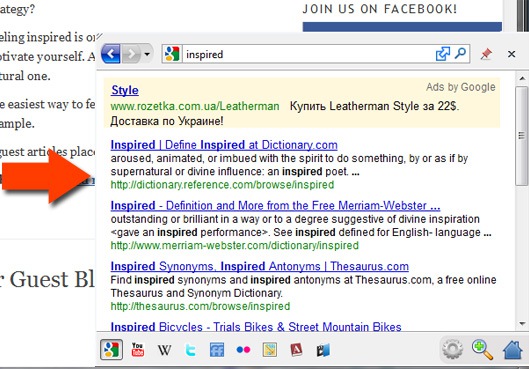The width and height of the screenshot is (529, 369).
Task: Click the forward navigation arrow
Action: point(131,53)
